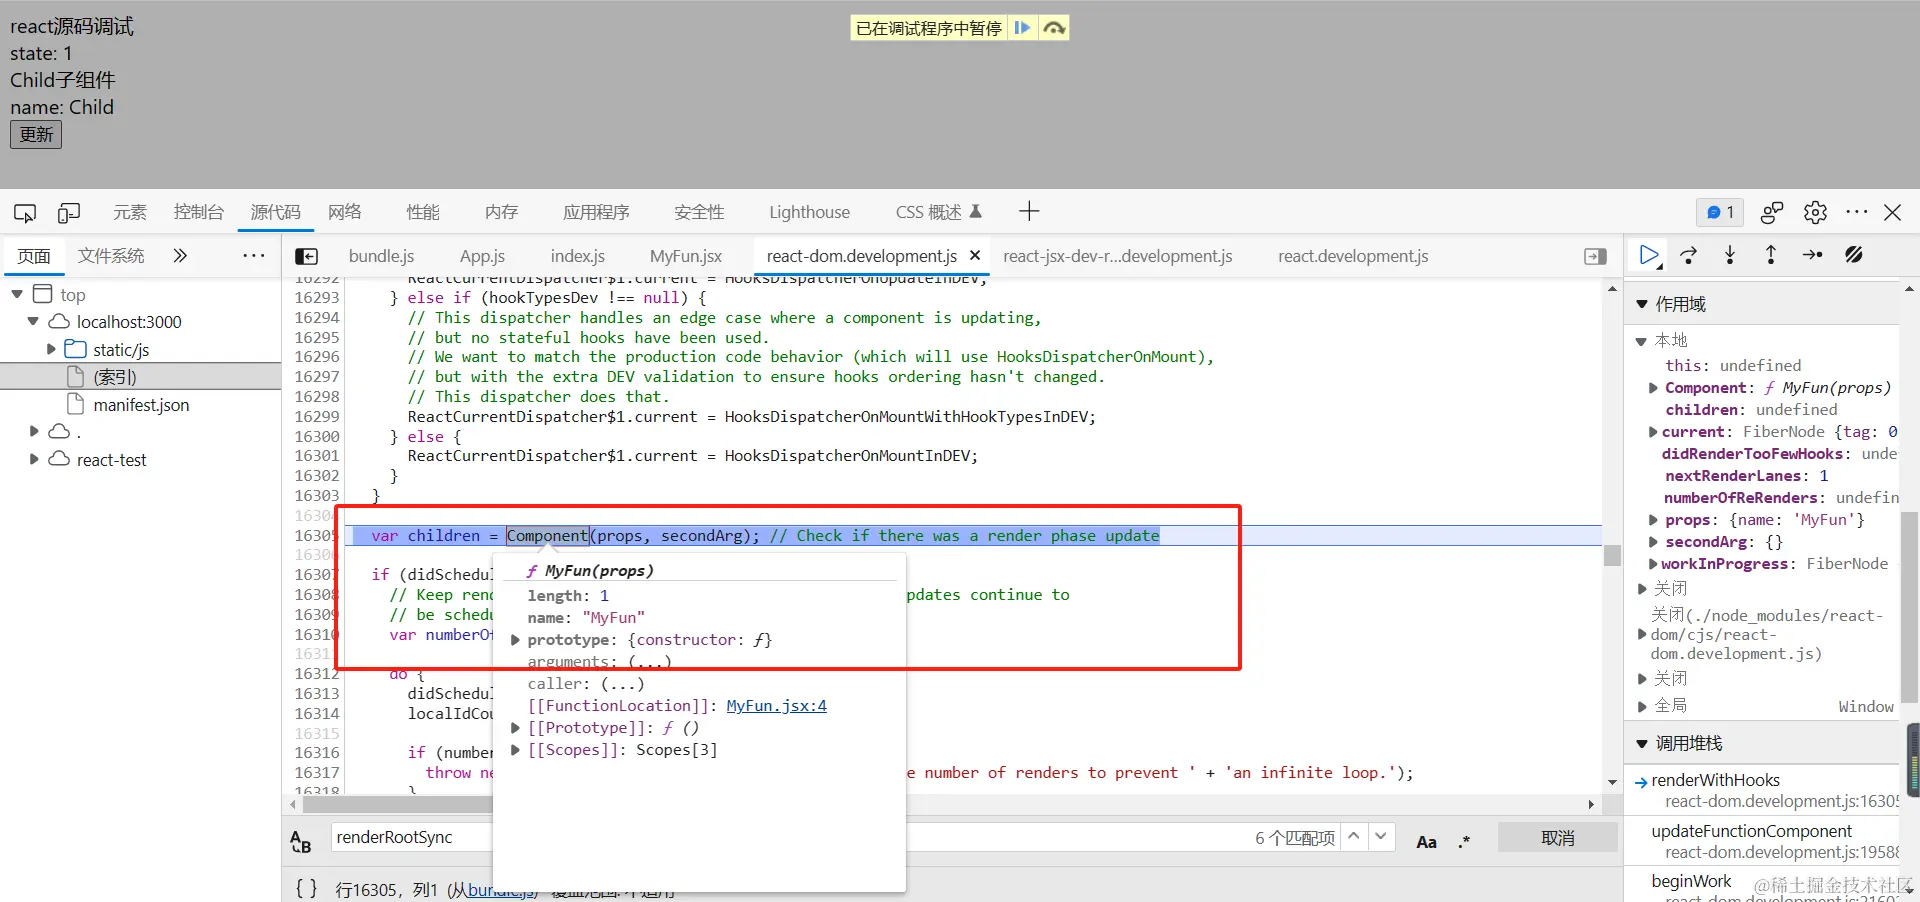Open the MyFun.jsx:4 function location link
Screen dimensions: 1920x902
click(x=776, y=706)
